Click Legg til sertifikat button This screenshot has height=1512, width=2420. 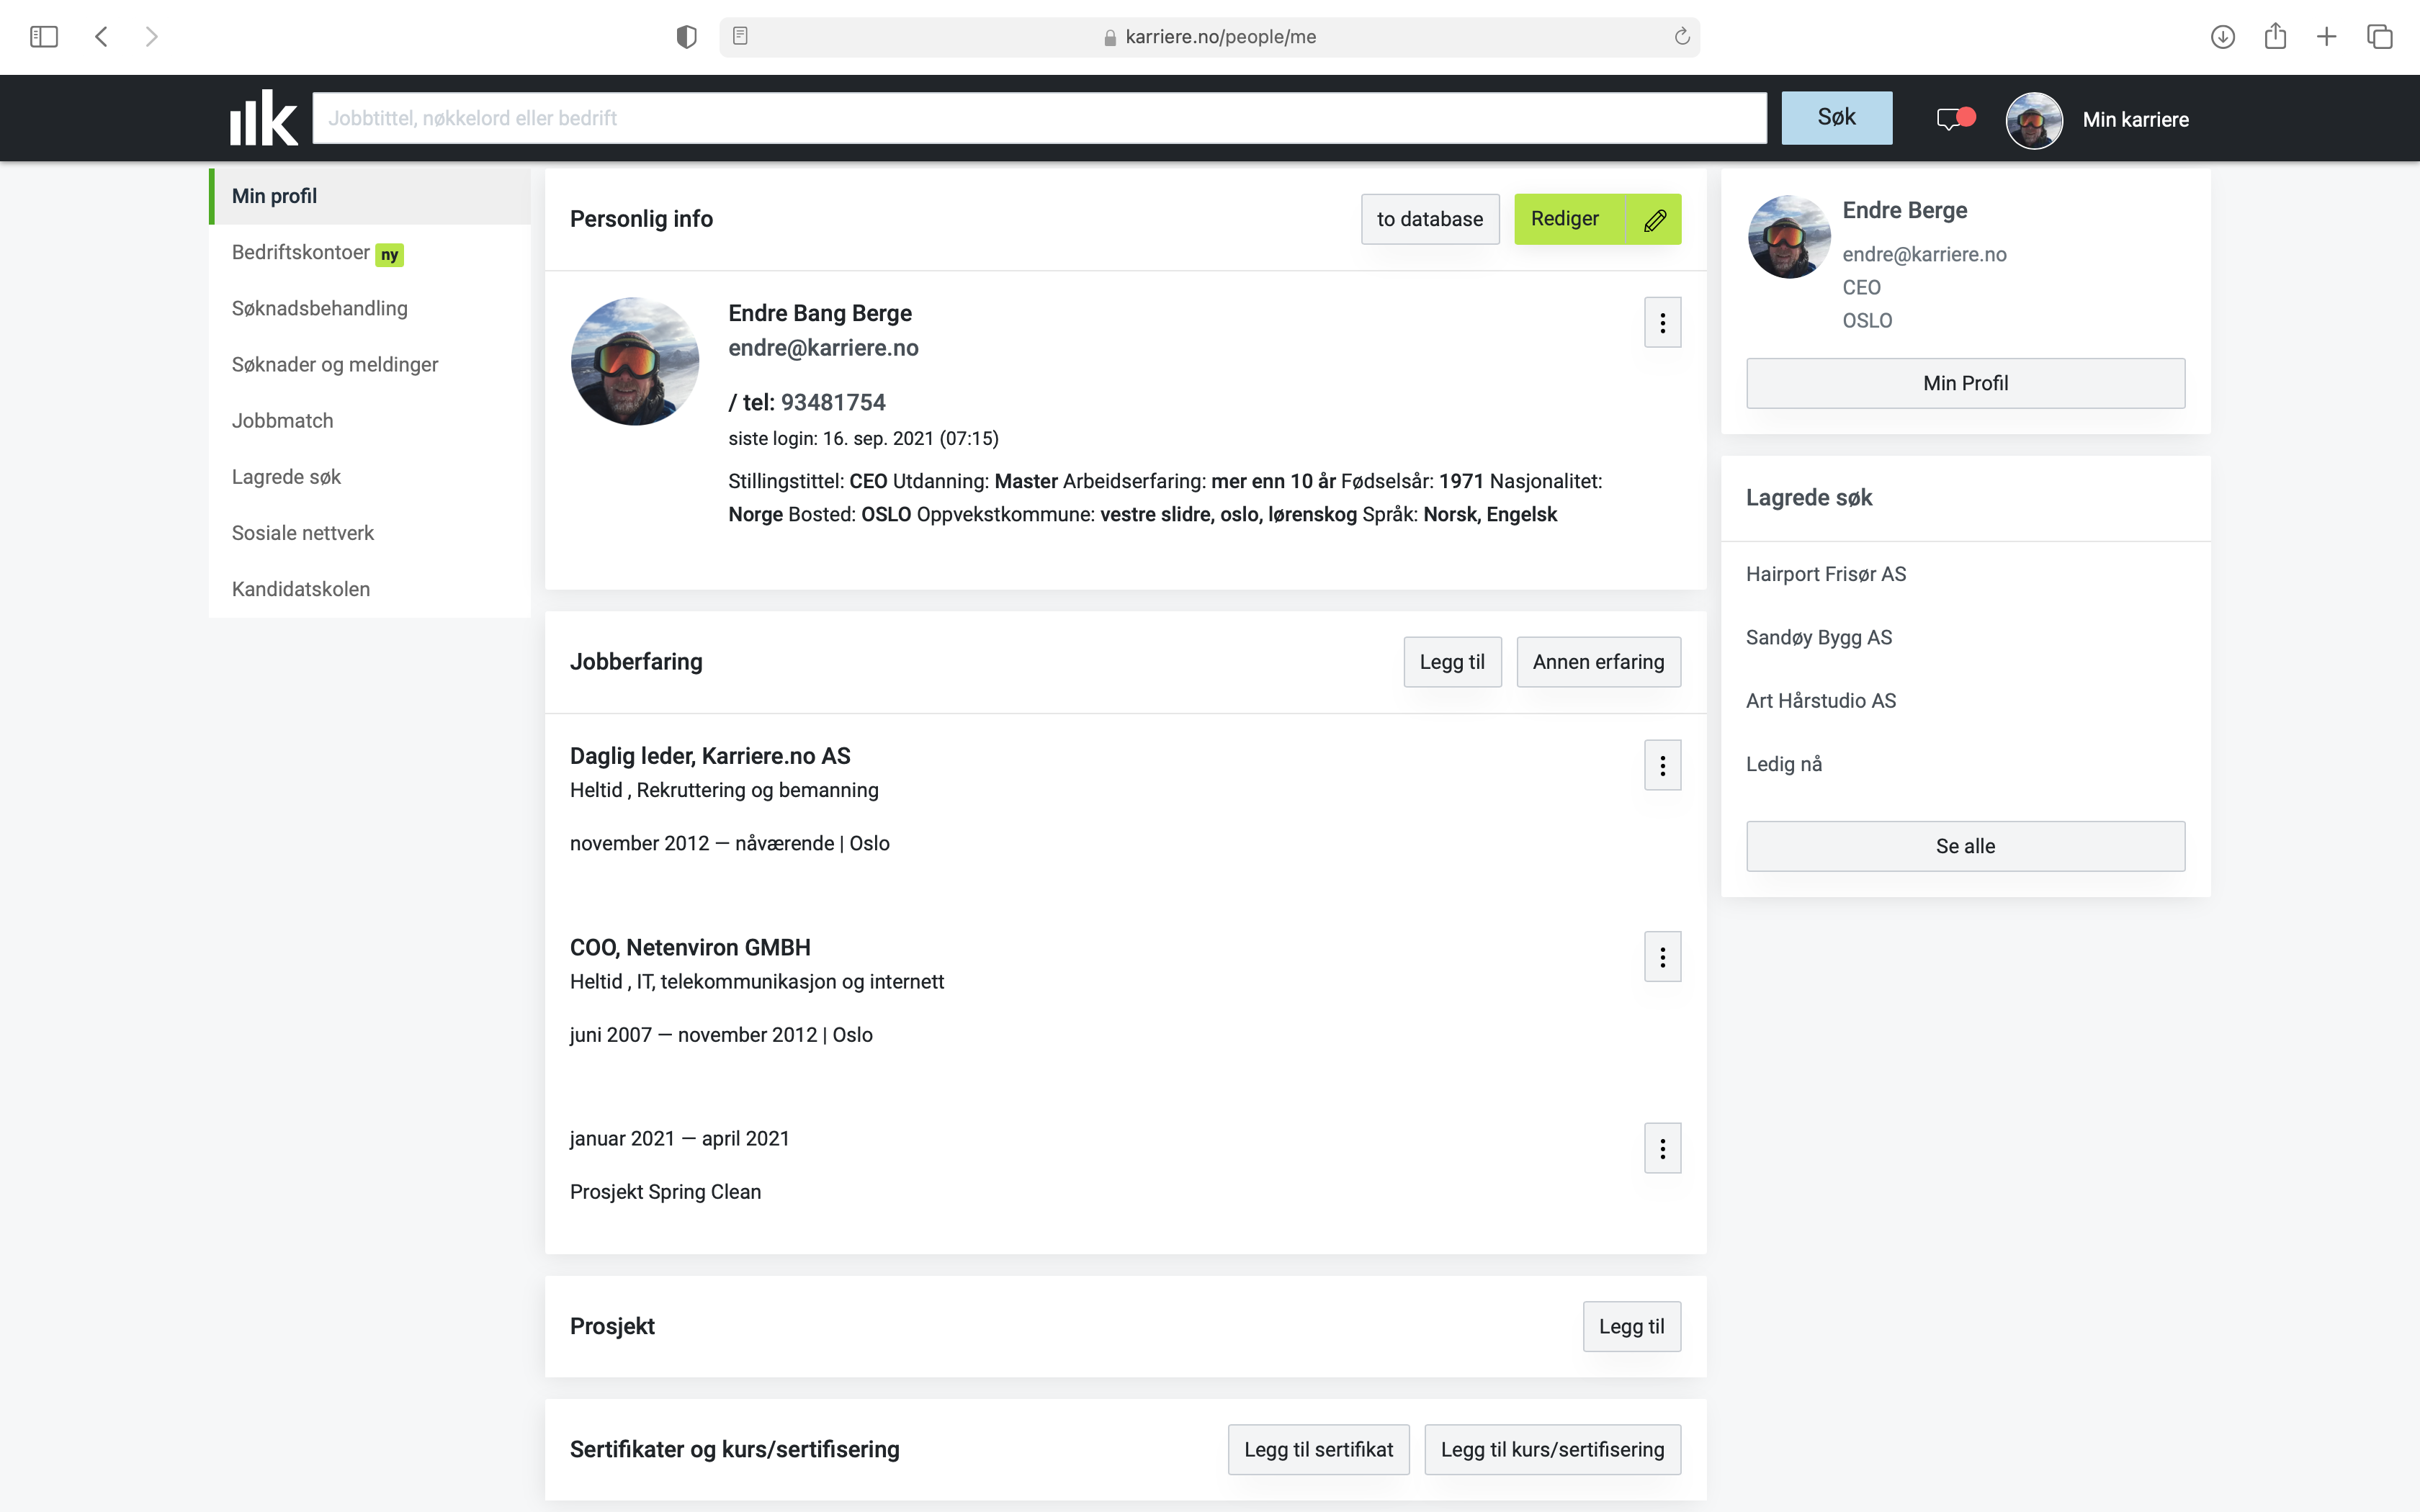[x=1318, y=1449]
